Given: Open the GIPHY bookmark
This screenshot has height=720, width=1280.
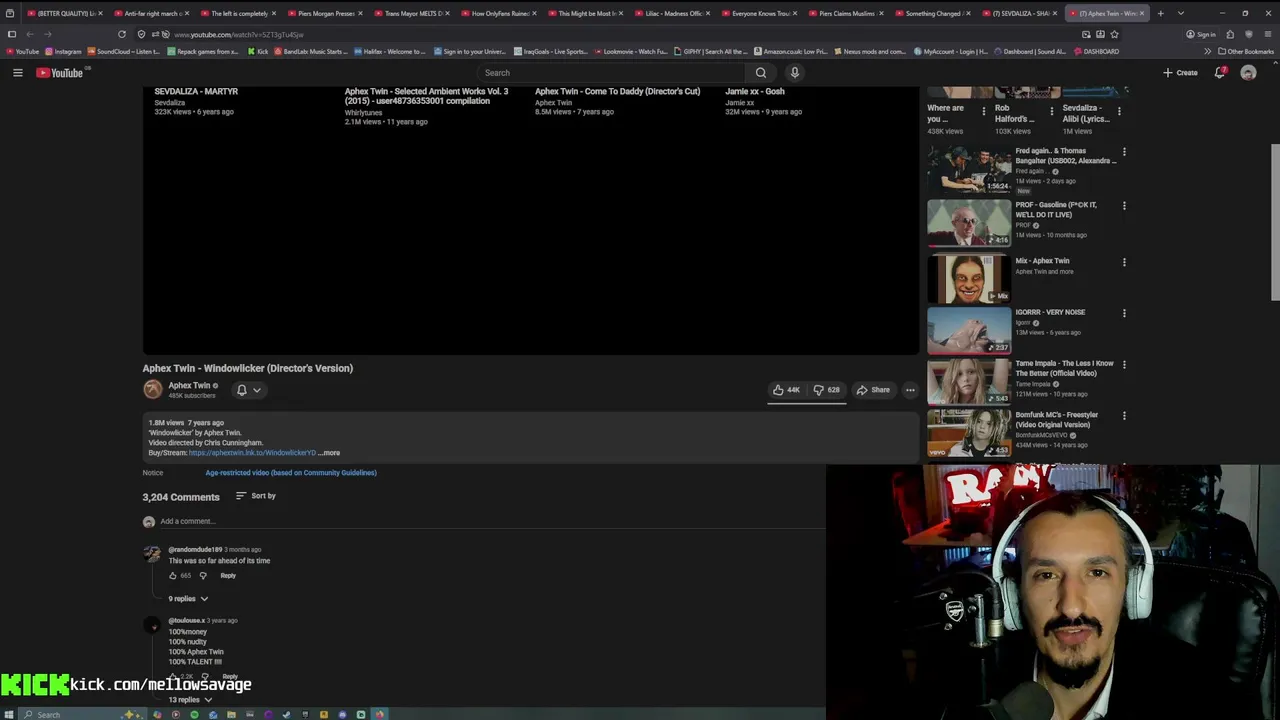Looking at the screenshot, I should click(x=711, y=51).
